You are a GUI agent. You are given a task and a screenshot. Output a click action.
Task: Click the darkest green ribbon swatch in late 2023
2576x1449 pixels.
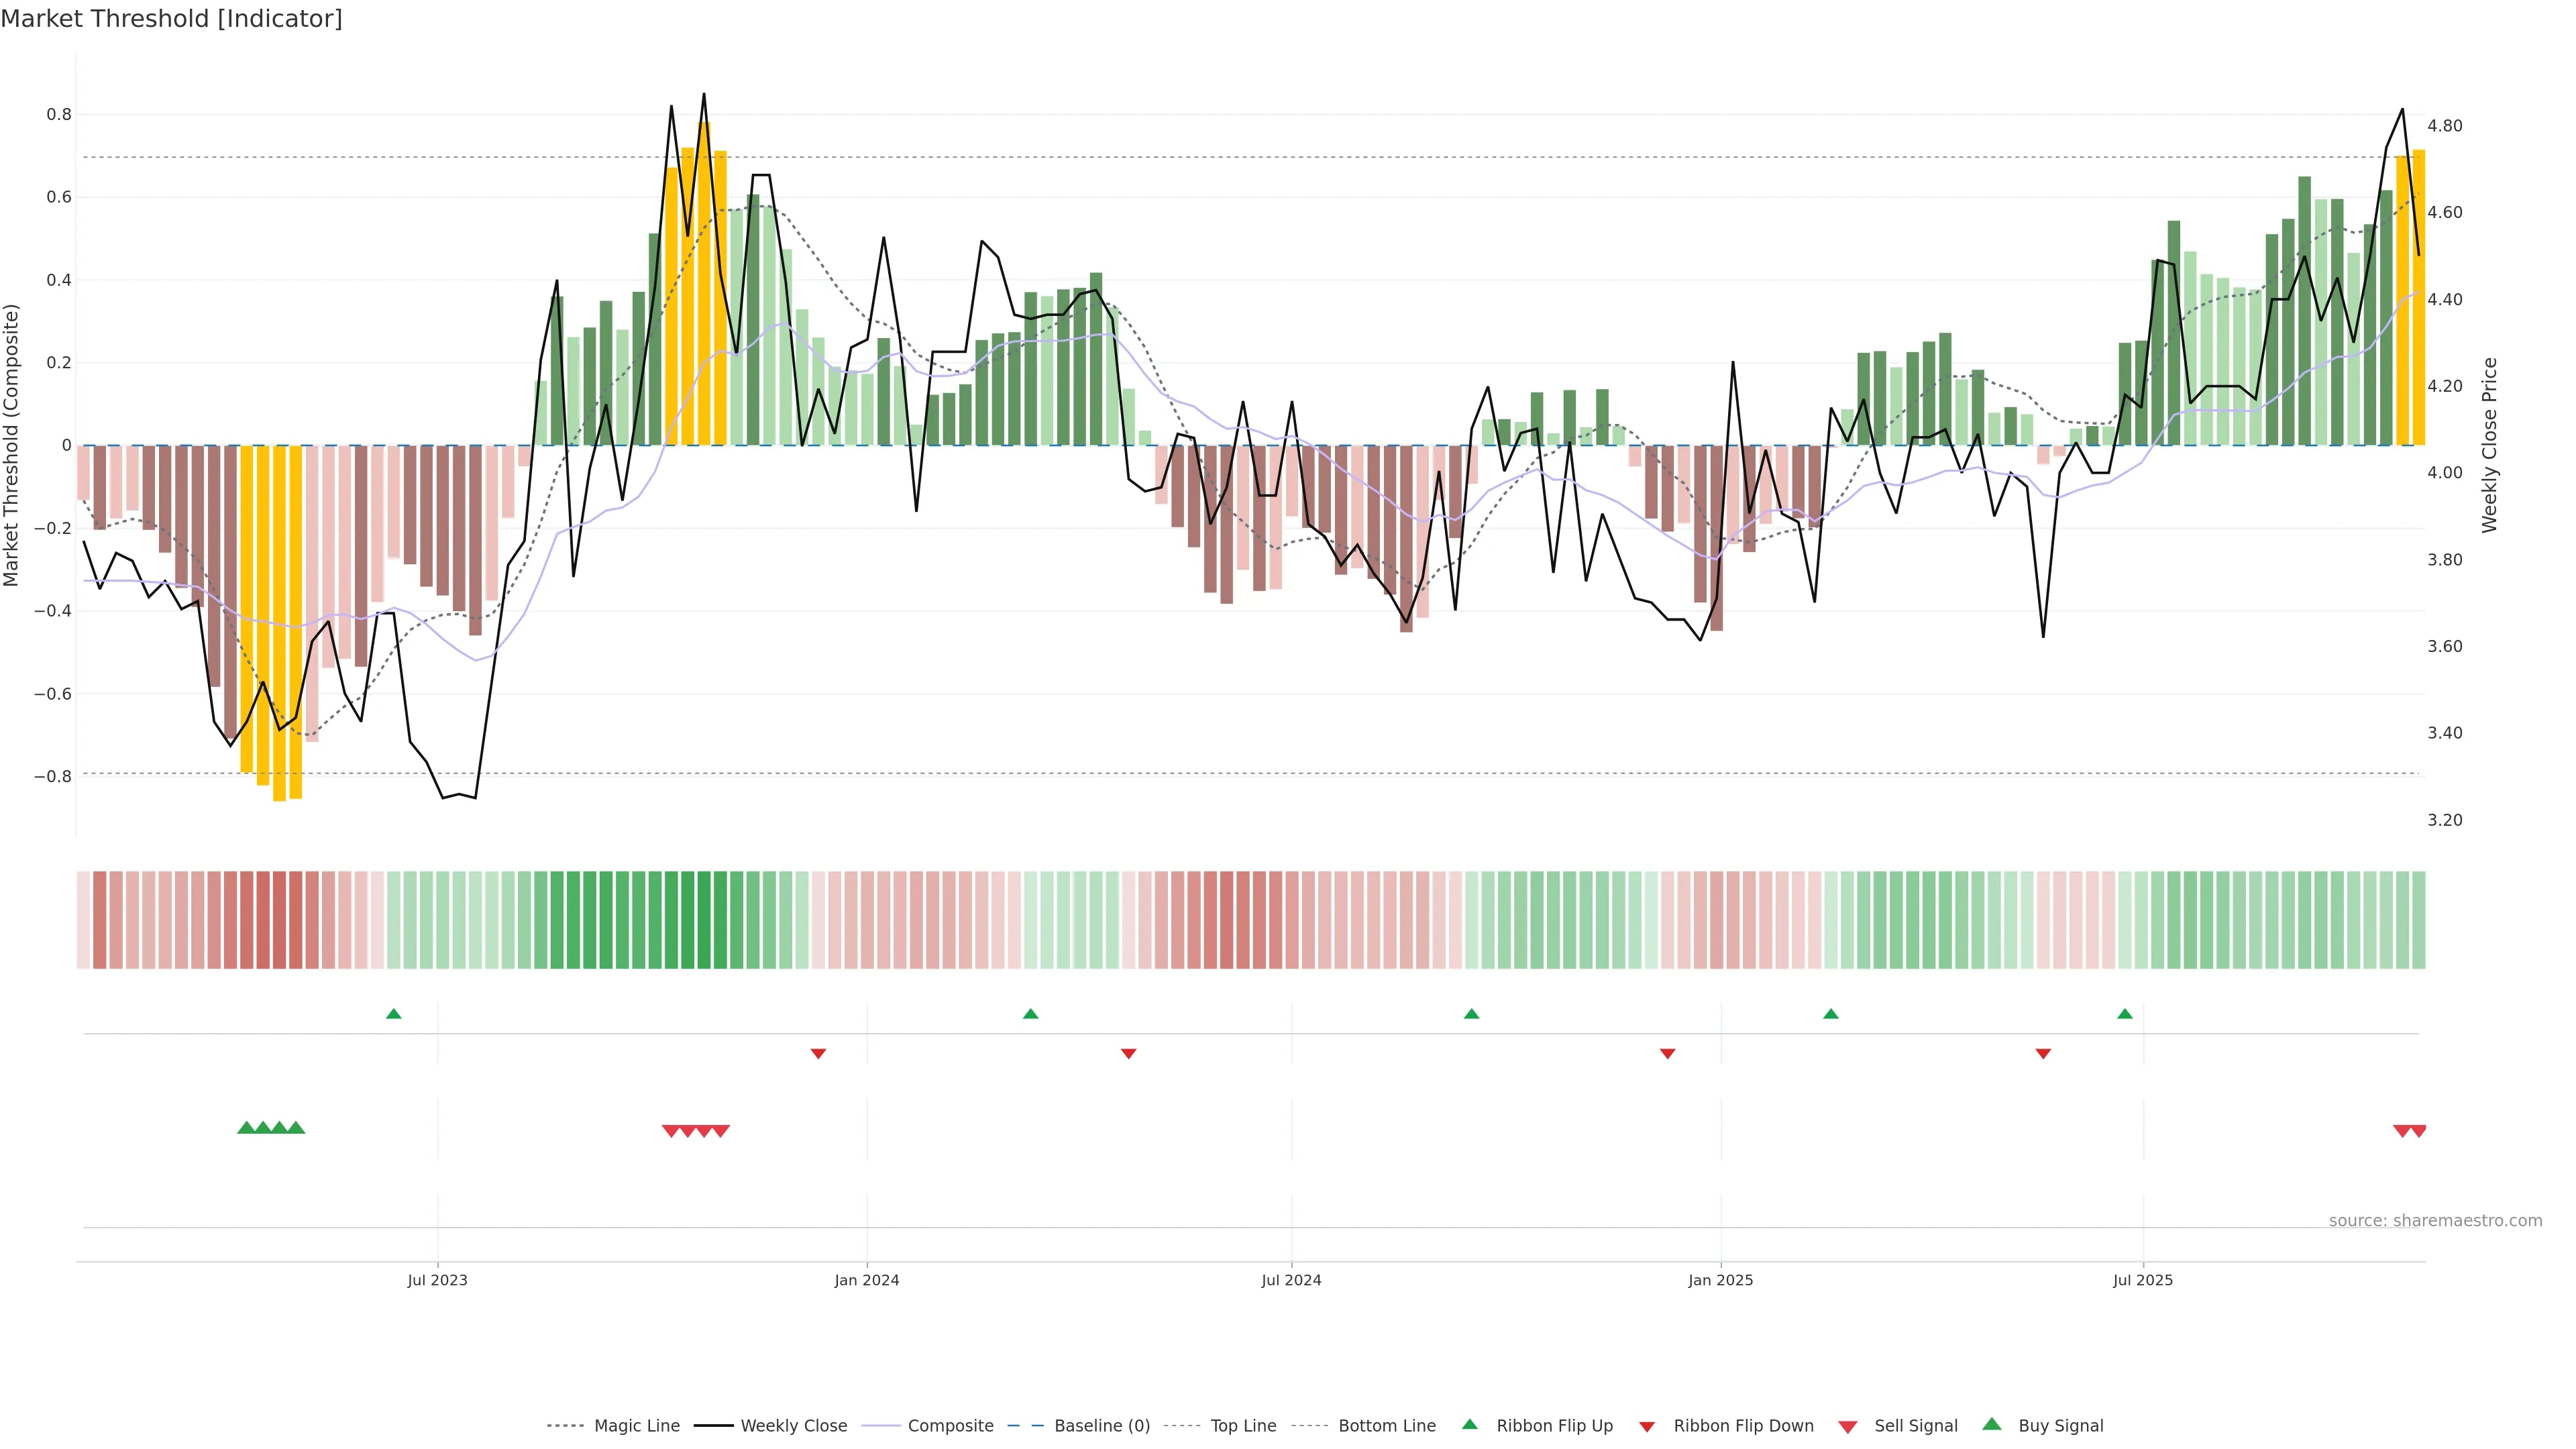tap(704, 920)
